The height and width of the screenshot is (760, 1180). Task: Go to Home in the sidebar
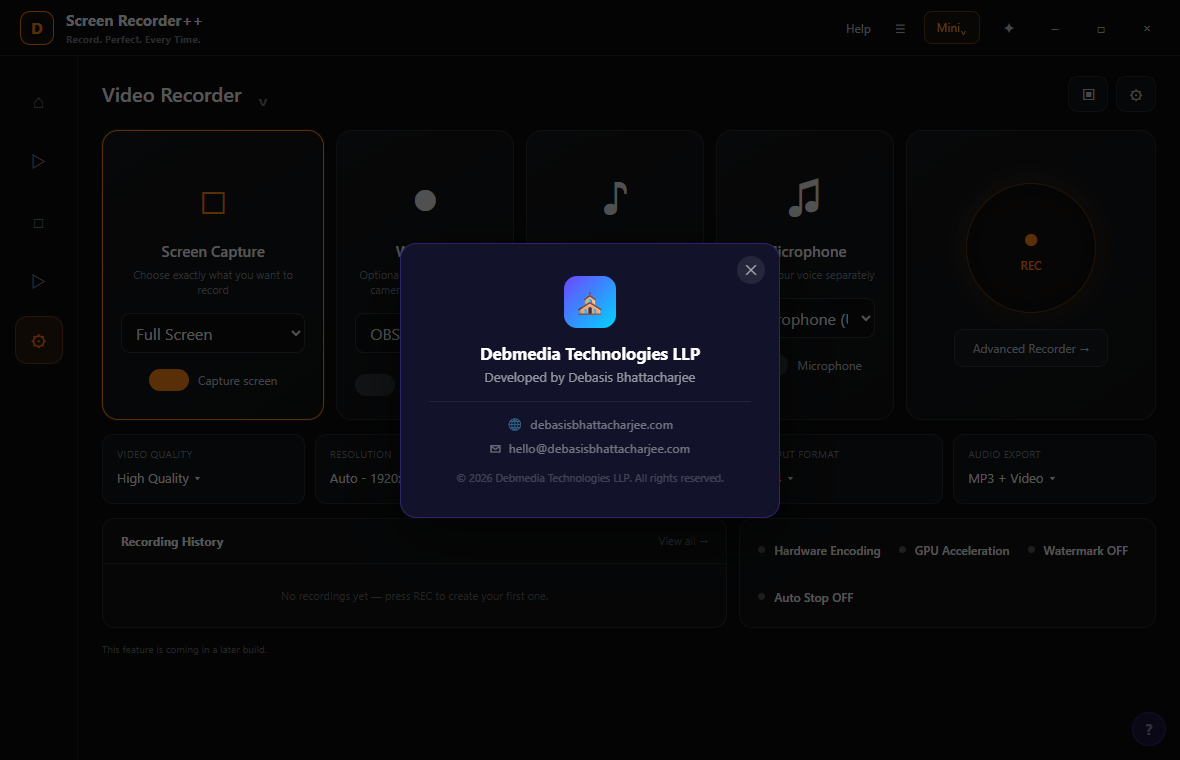pos(38,102)
